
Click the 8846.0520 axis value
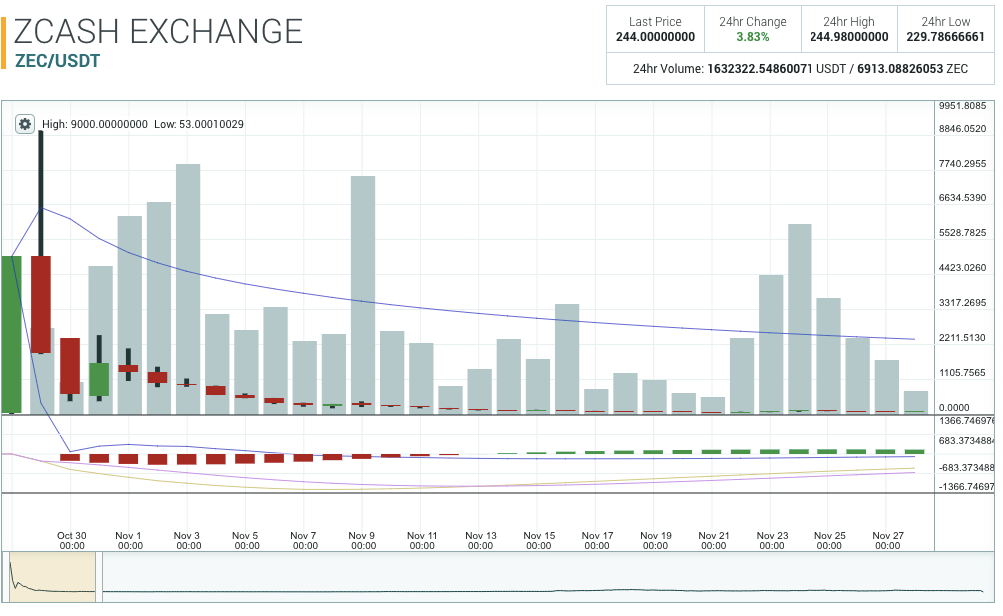pyautogui.click(x=962, y=129)
